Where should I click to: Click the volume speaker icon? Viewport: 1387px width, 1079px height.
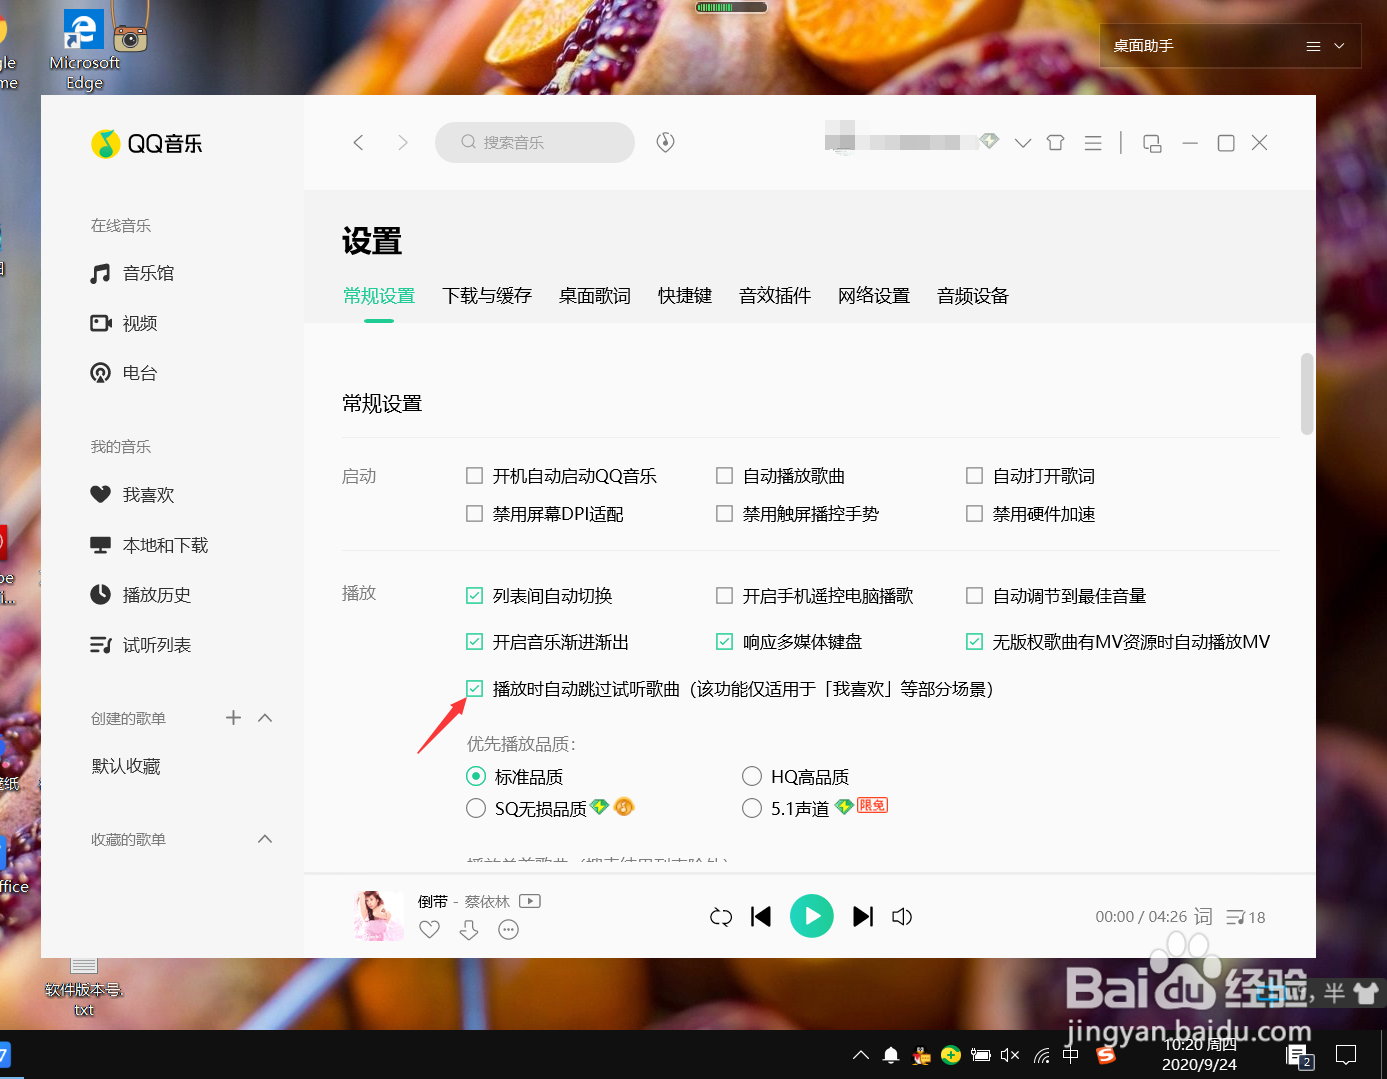pyautogui.click(x=902, y=916)
